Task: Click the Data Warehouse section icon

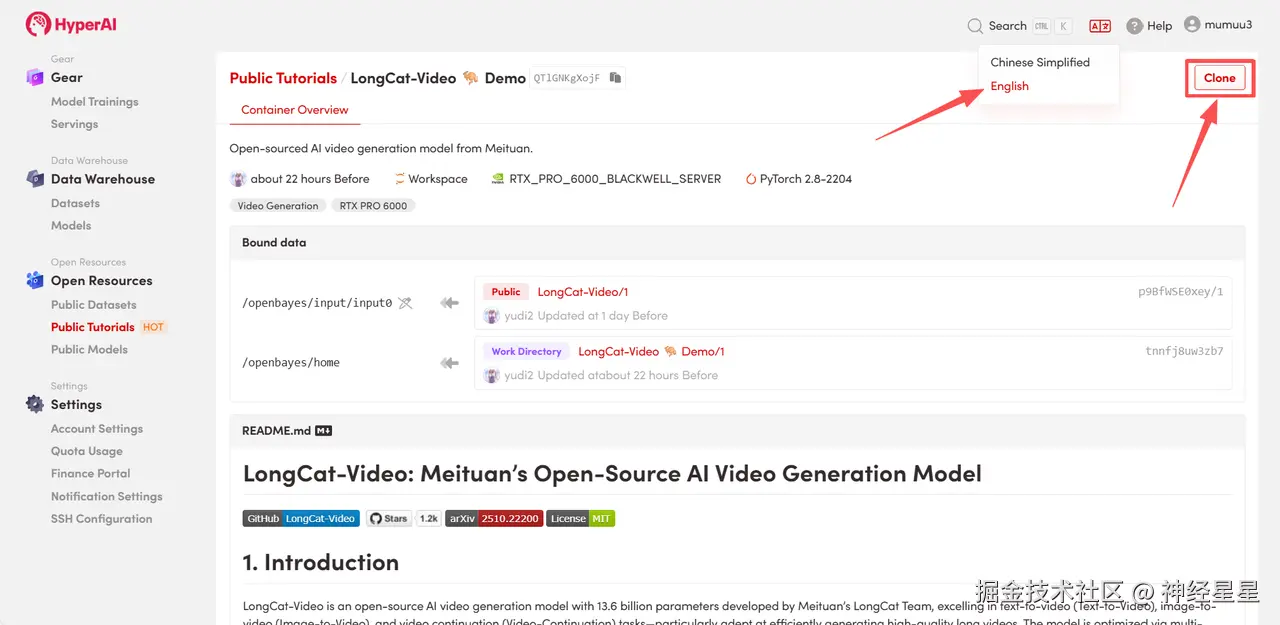Action: (x=35, y=179)
